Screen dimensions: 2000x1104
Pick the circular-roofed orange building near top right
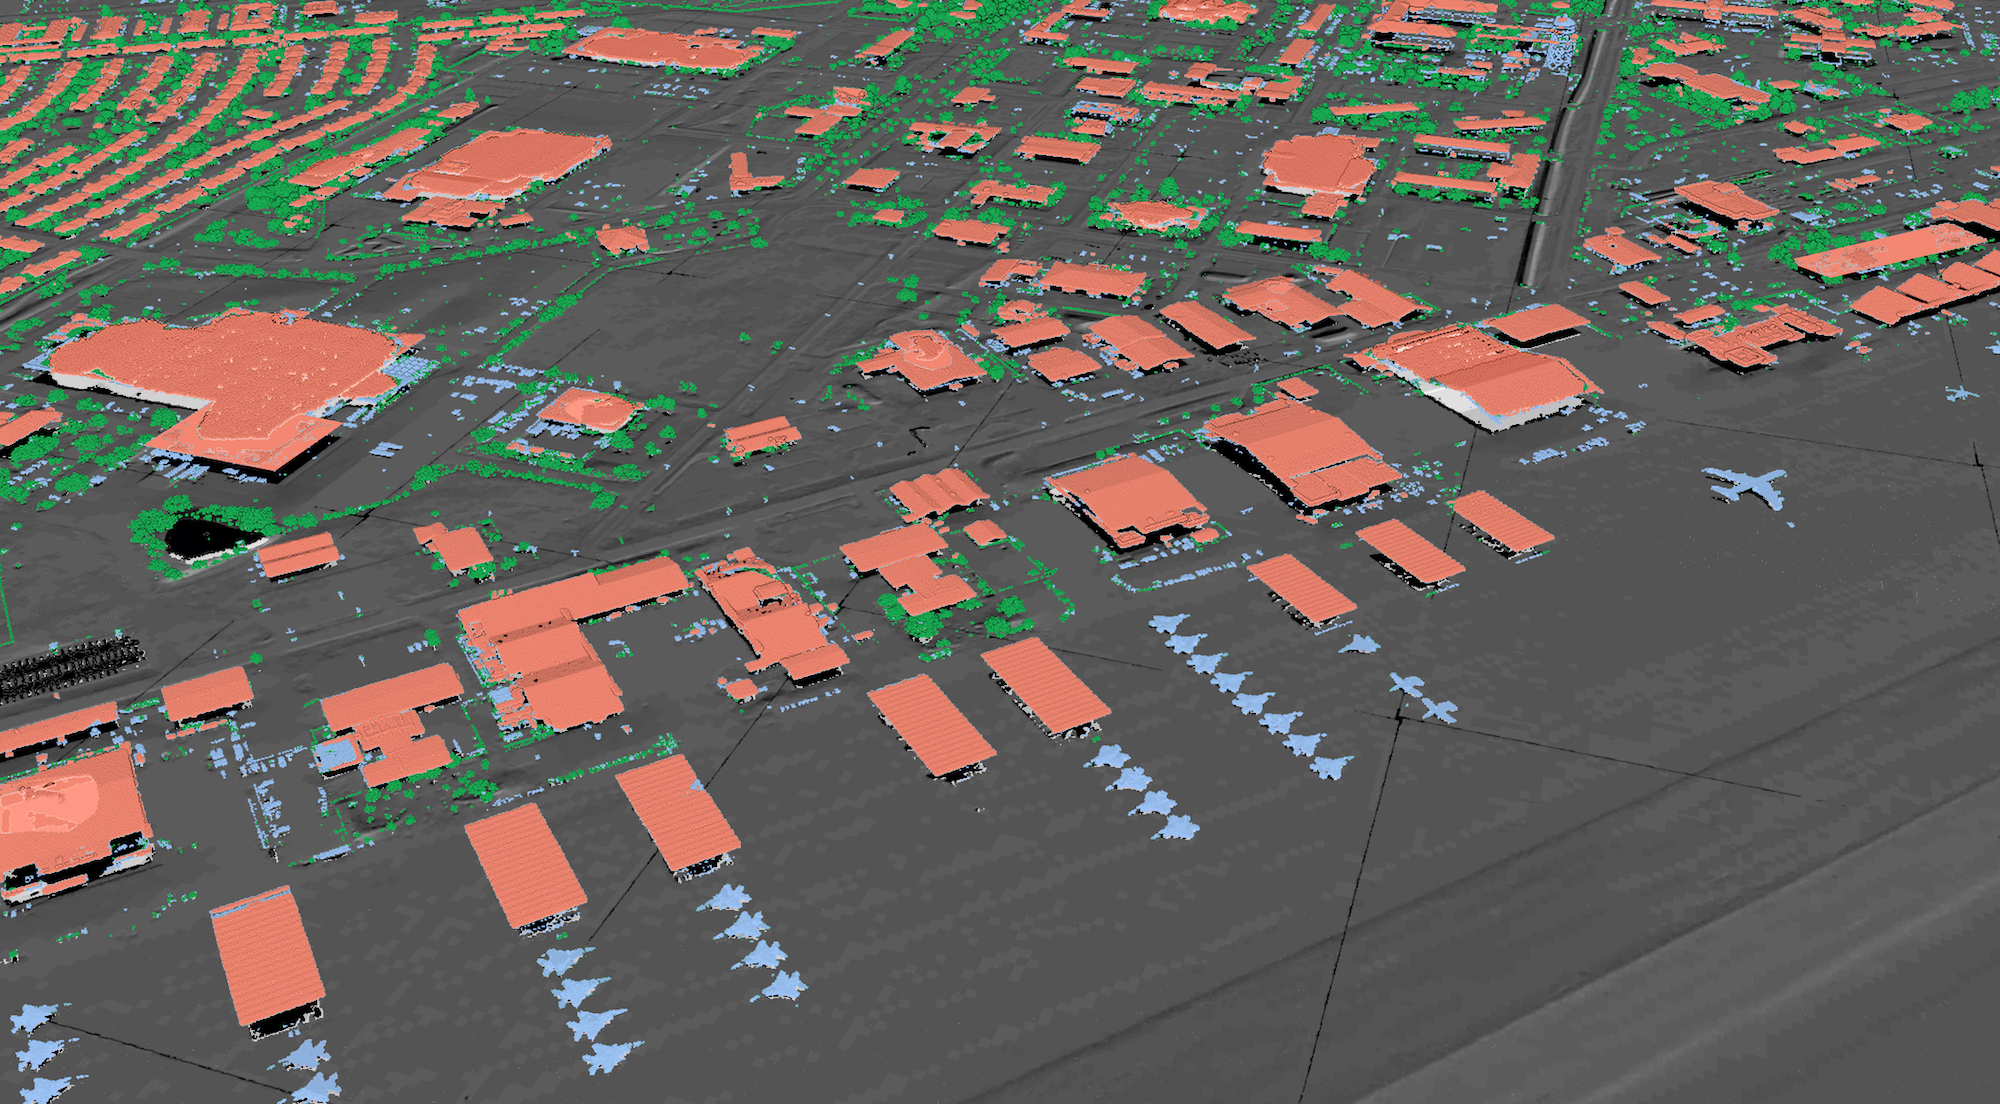tap(1318, 165)
